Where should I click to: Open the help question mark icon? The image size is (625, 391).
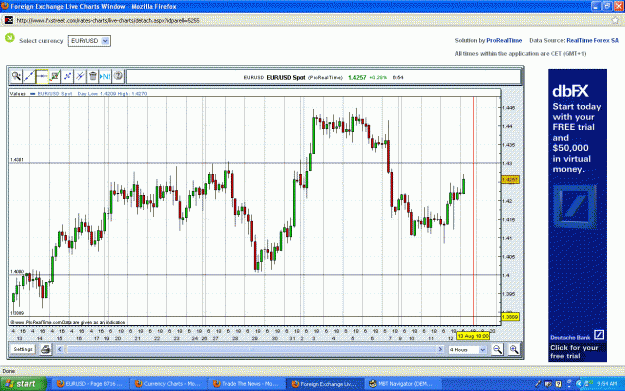click(x=118, y=76)
